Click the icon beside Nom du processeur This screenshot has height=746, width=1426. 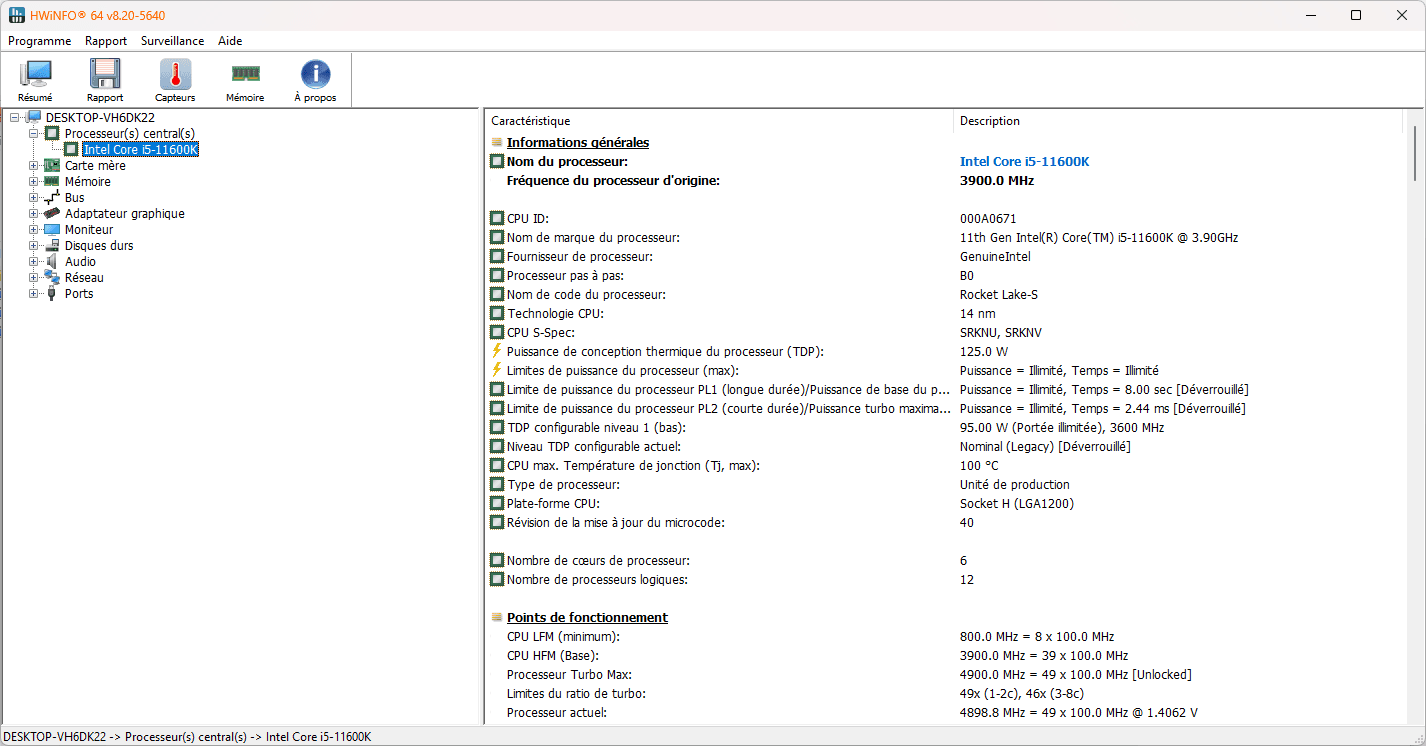pyautogui.click(x=497, y=161)
